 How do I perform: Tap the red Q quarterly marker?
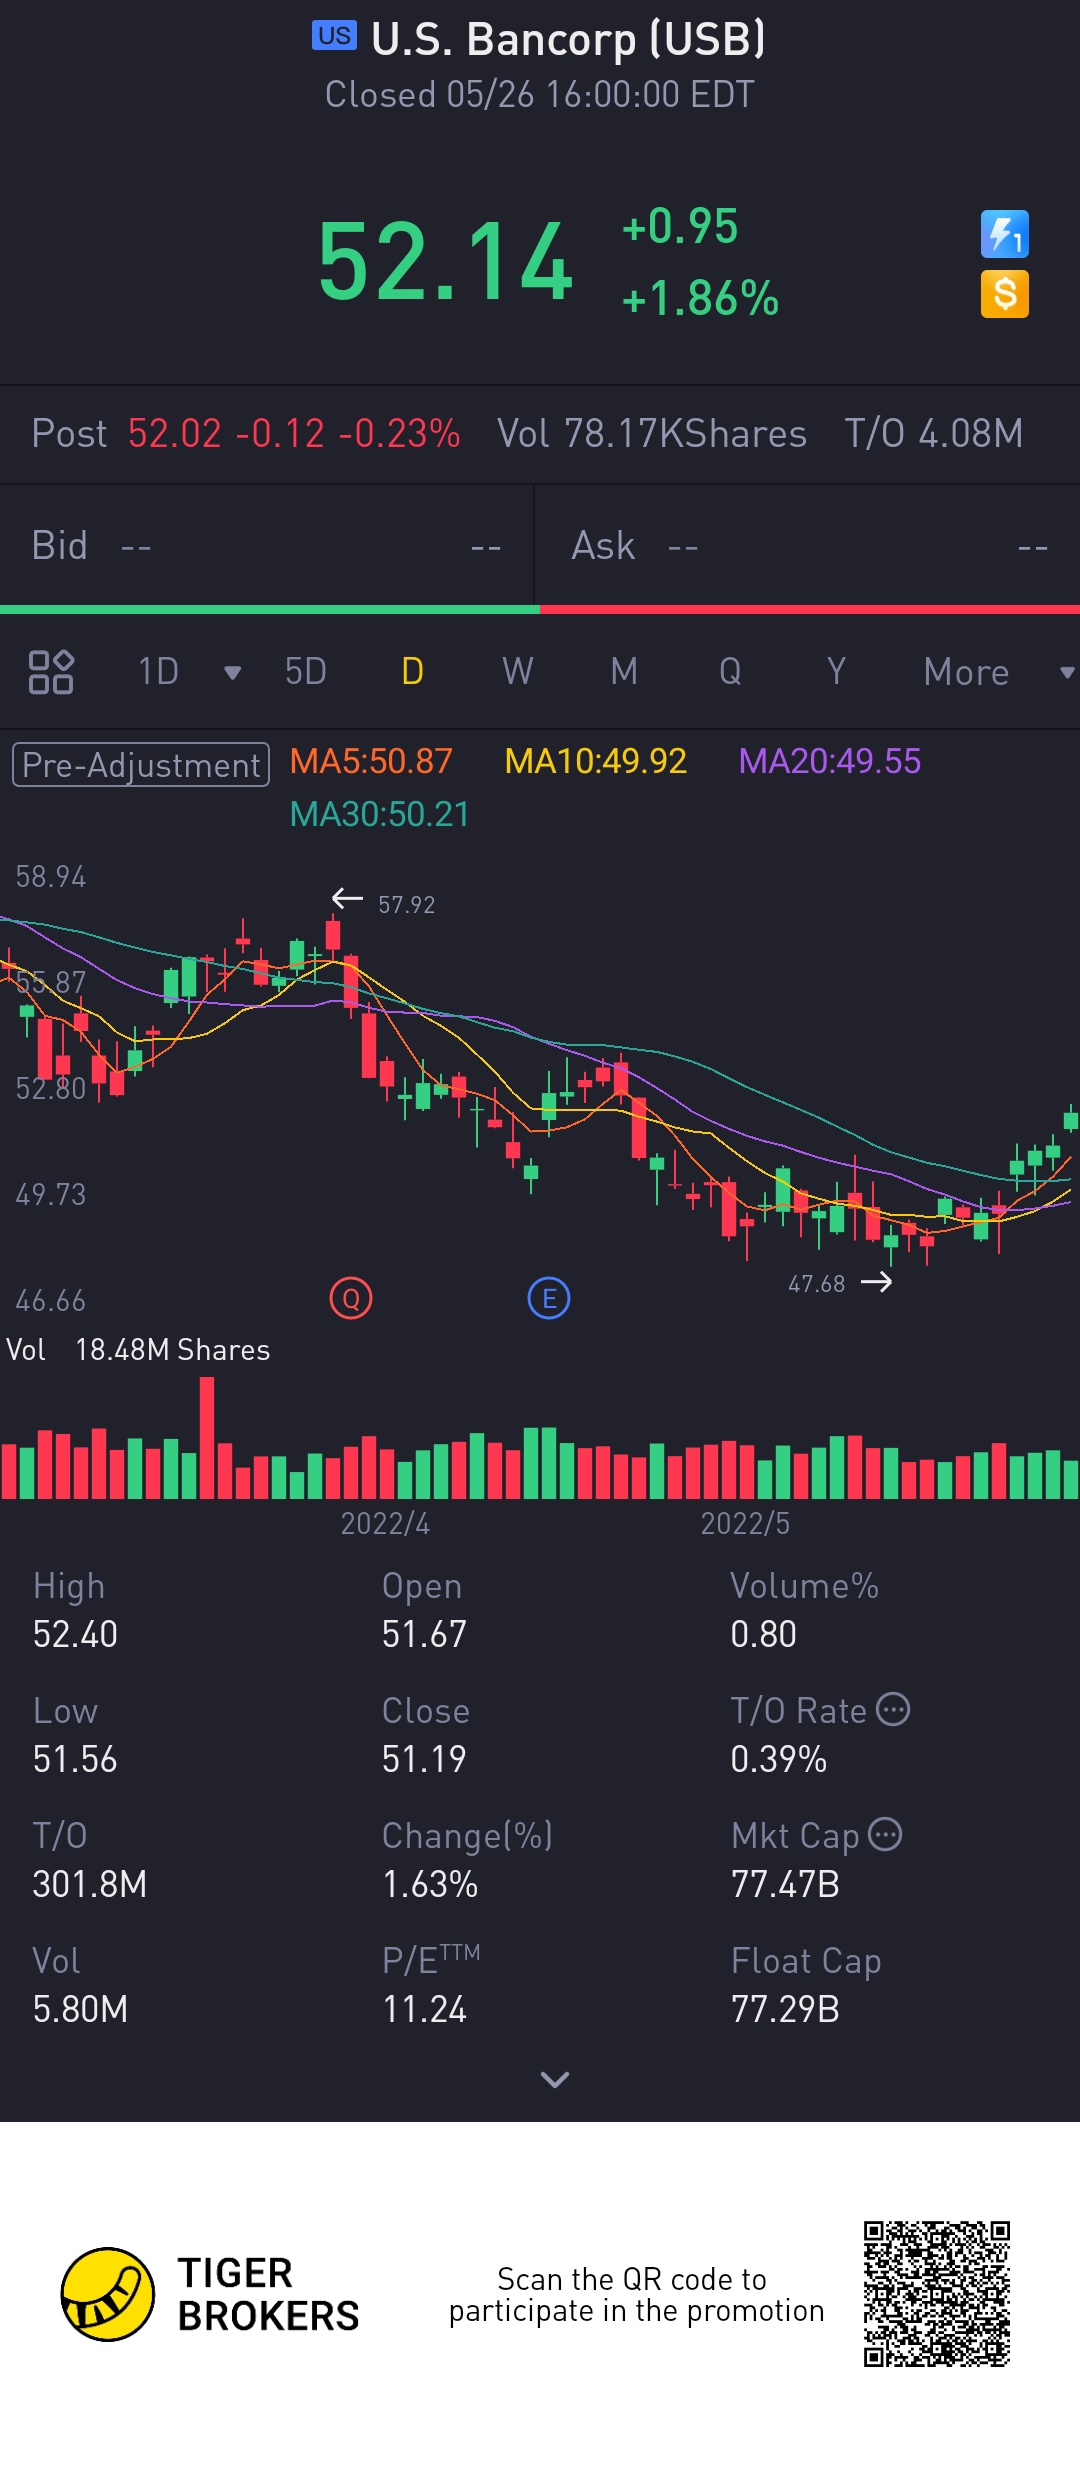(350, 1299)
